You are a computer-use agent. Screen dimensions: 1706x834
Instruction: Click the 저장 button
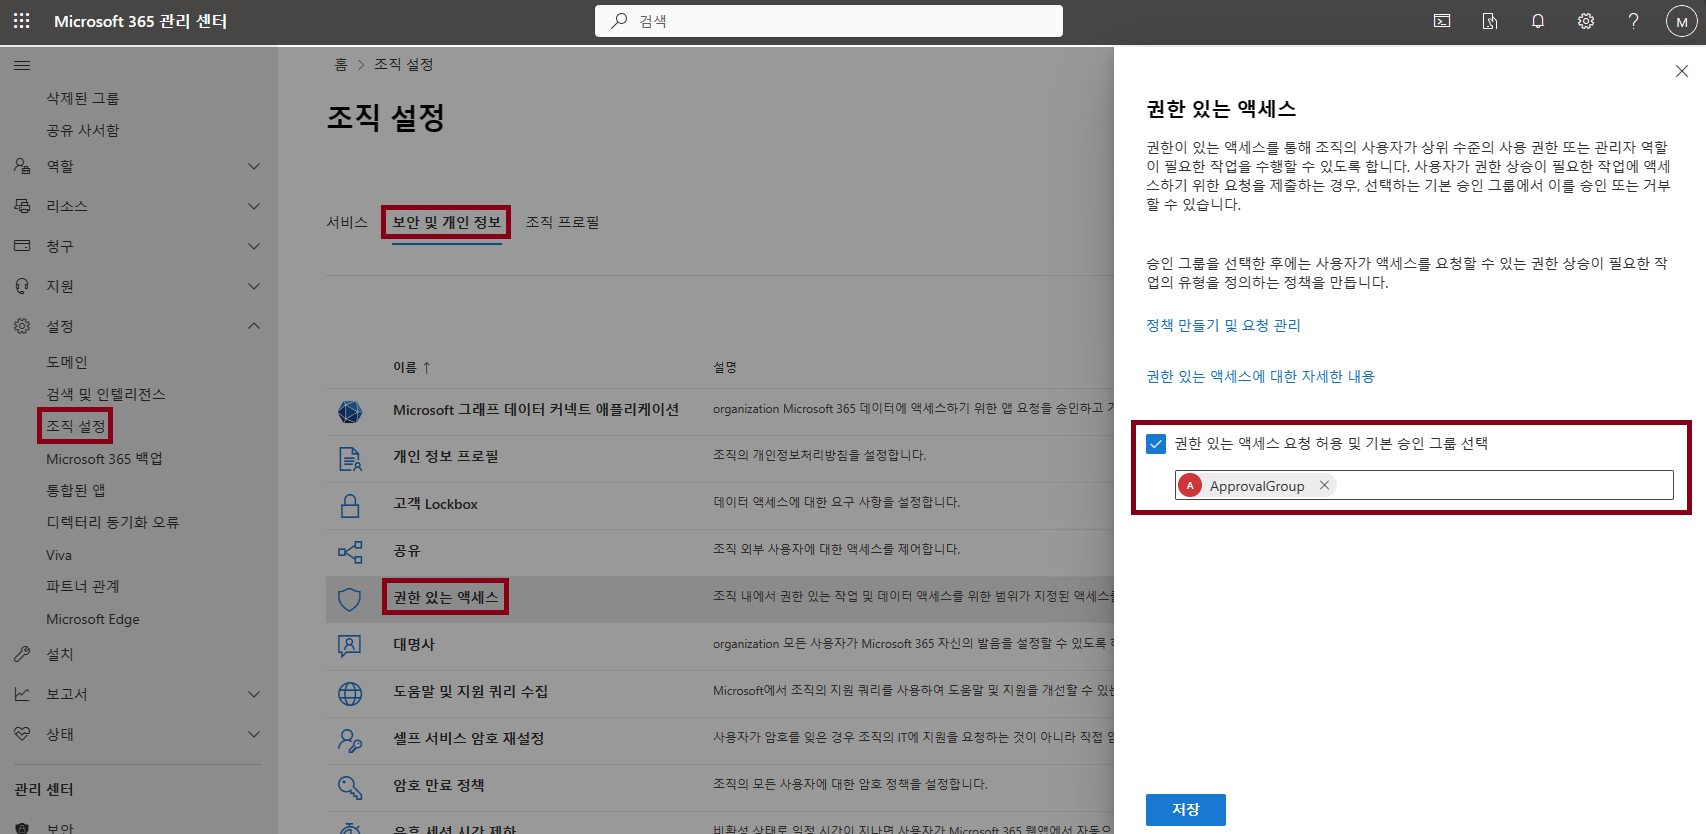tap(1186, 810)
